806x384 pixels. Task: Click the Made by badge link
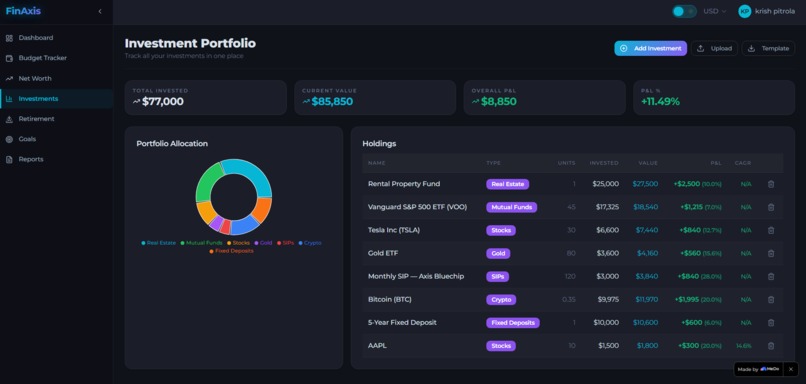pyautogui.click(x=759, y=369)
